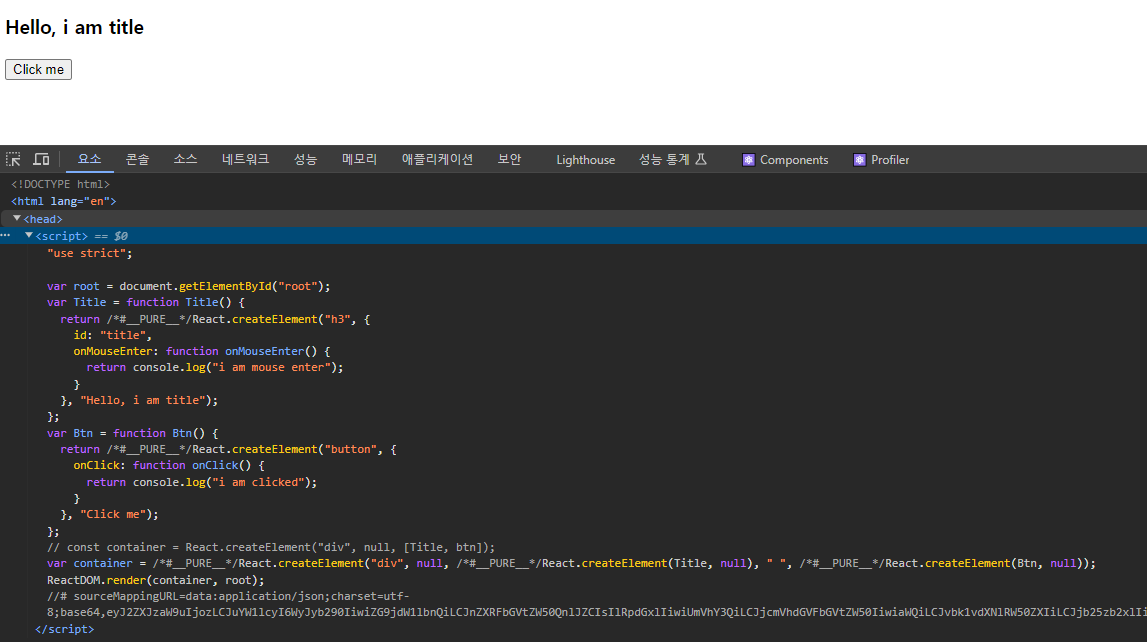The height and width of the screenshot is (642, 1147).
Task: Click the React icon on Profiler tab
Action: click(x=860, y=160)
